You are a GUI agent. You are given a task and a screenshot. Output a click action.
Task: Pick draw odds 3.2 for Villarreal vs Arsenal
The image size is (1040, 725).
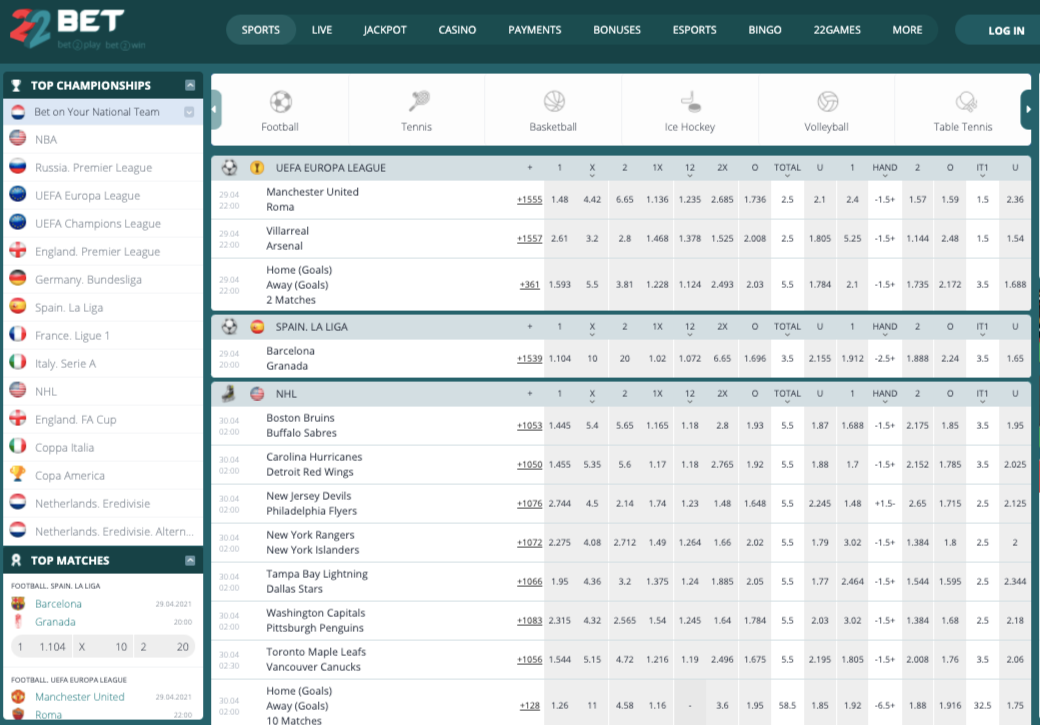point(592,239)
